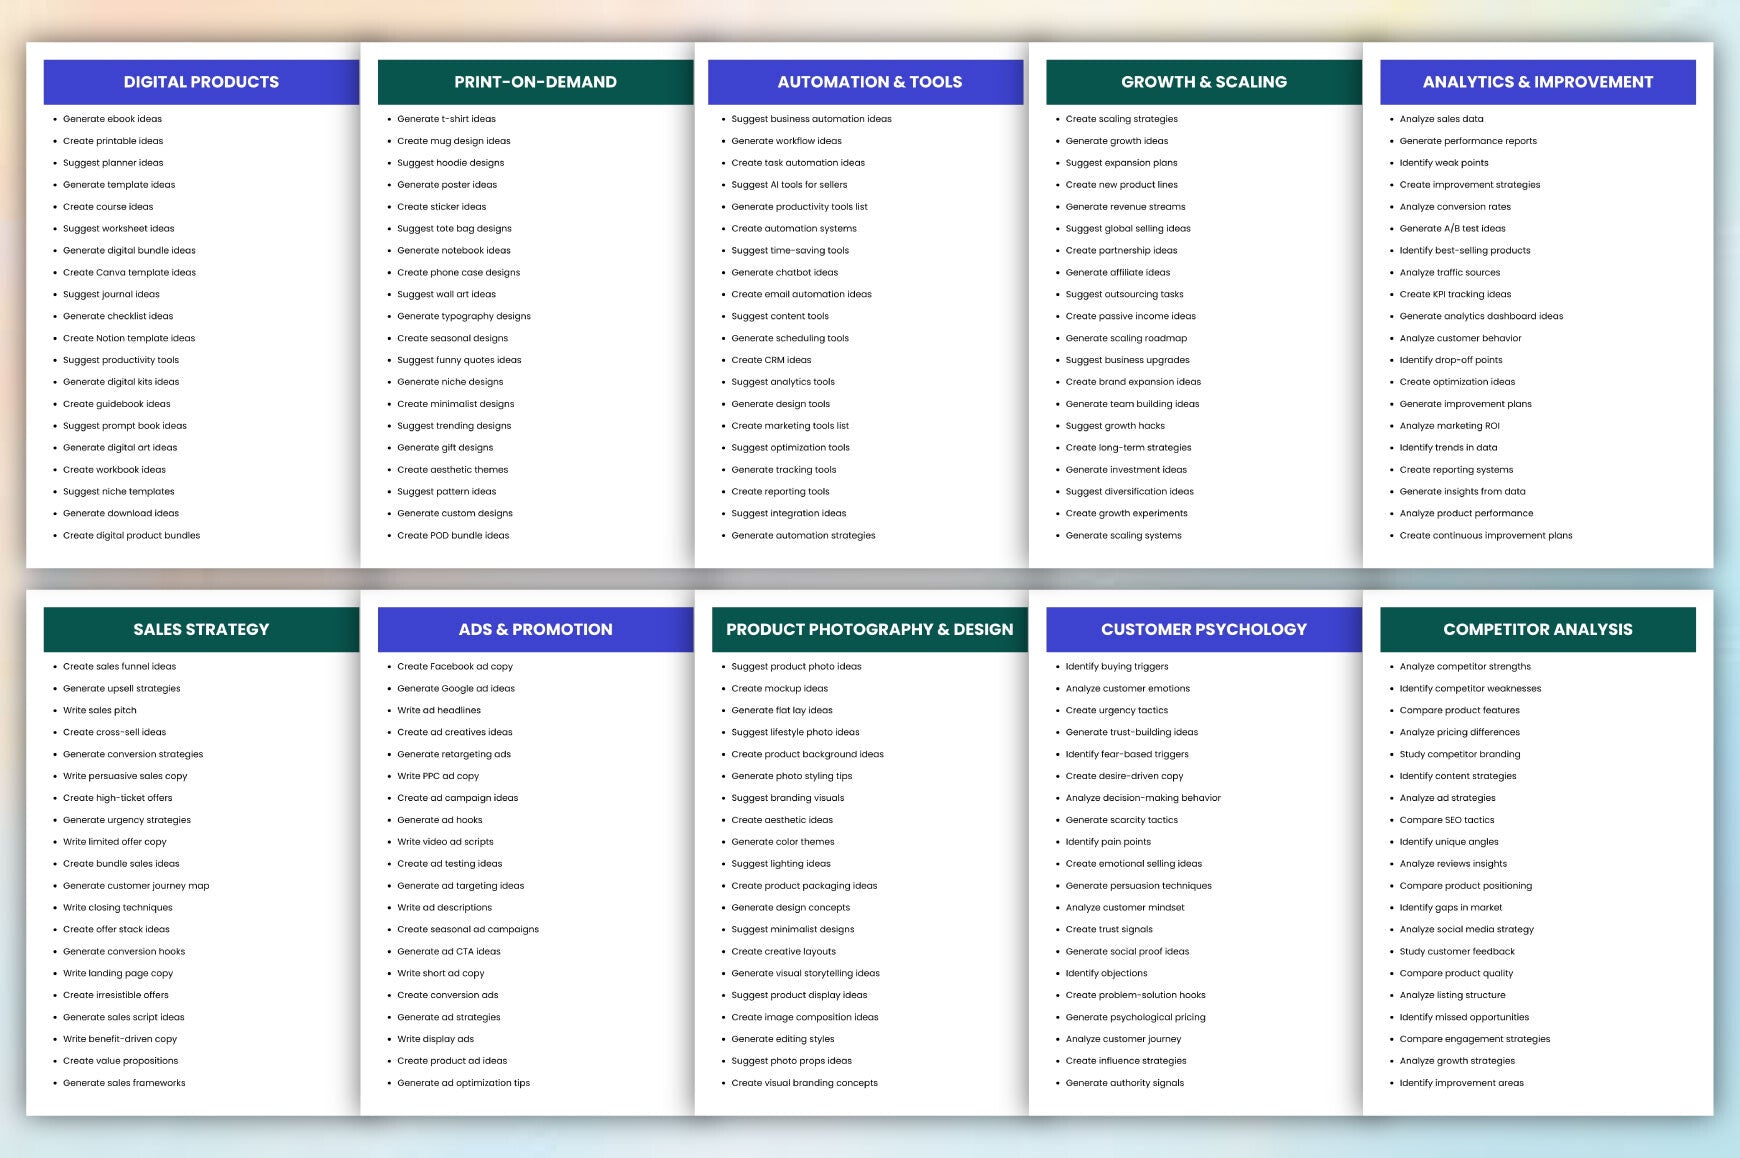Select 'Analyze listing structure'
The image size is (1740, 1158).
(1452, 995)
